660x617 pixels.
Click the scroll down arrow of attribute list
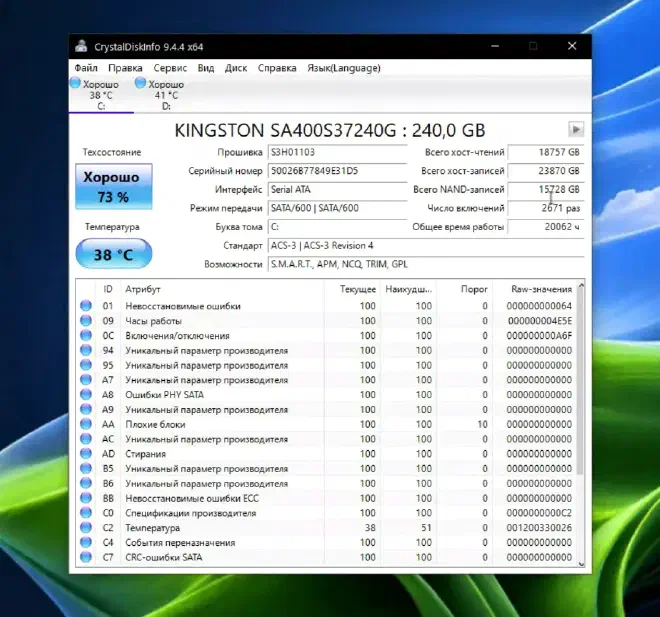pyautogui.click(x=581, y=564)
